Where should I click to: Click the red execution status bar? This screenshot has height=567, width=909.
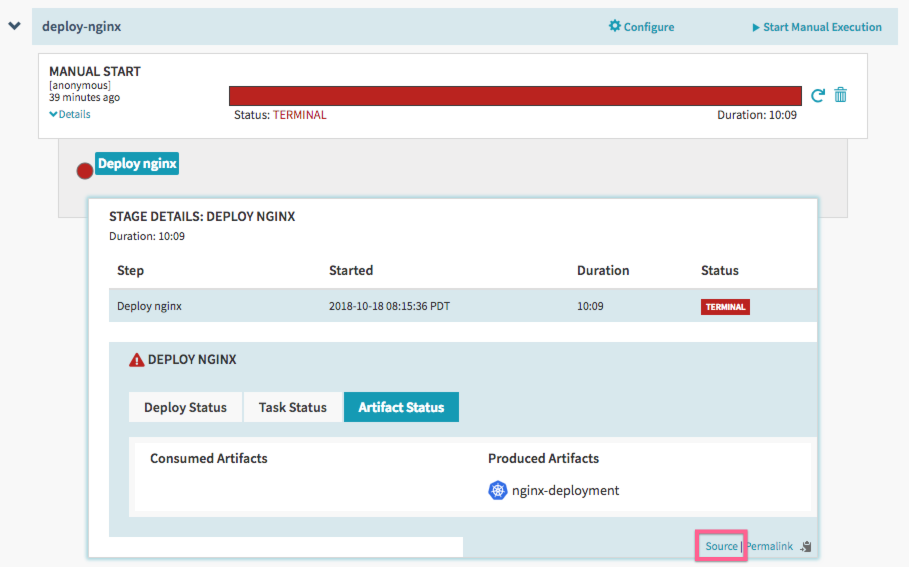click(x=515, y=95)
